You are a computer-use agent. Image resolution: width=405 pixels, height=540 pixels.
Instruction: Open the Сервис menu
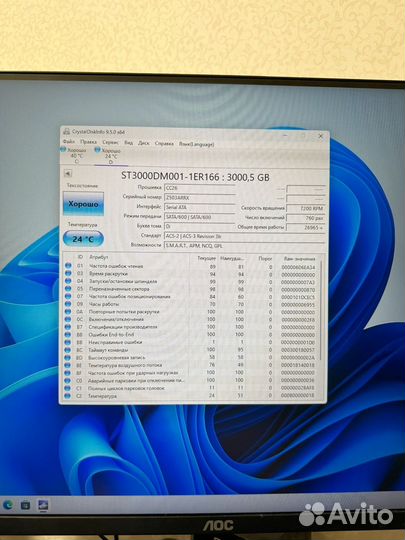coord(111,143)
